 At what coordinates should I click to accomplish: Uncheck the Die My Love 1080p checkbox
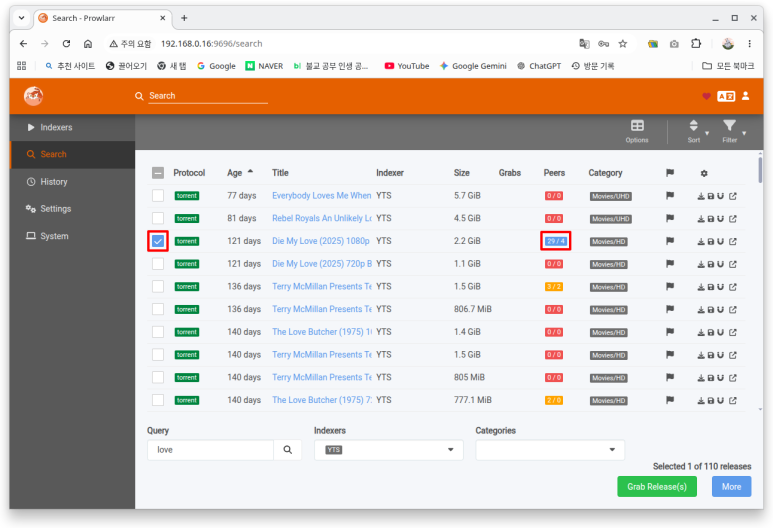[x=158, y=241]
